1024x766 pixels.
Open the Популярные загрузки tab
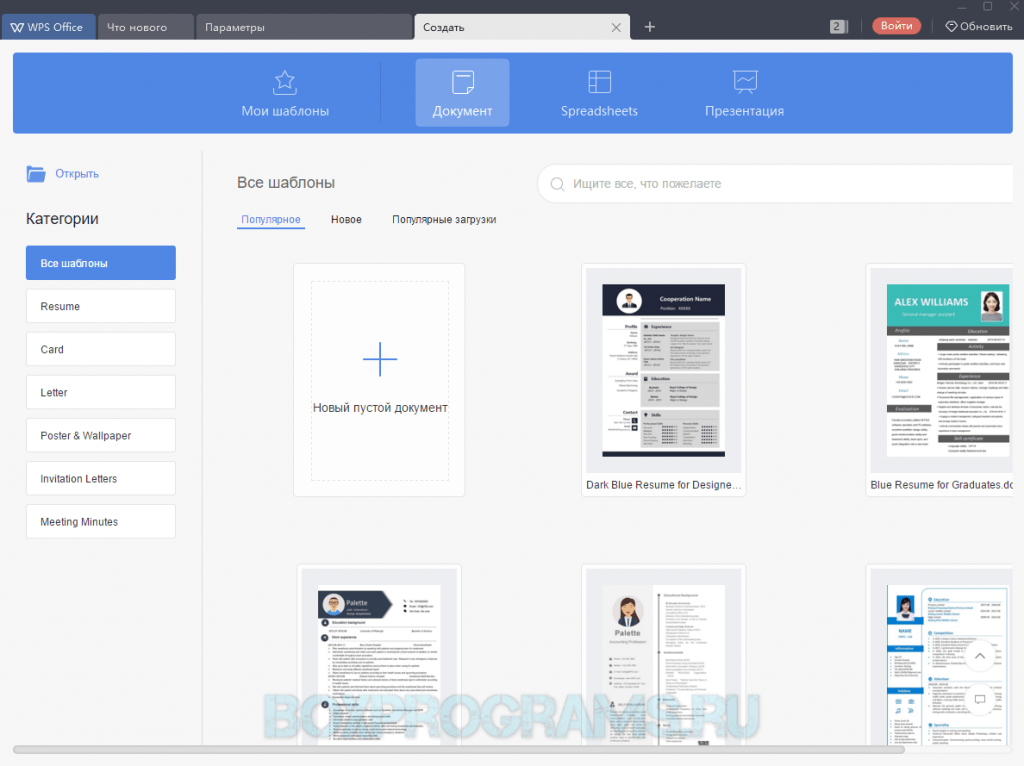point(444,219)
